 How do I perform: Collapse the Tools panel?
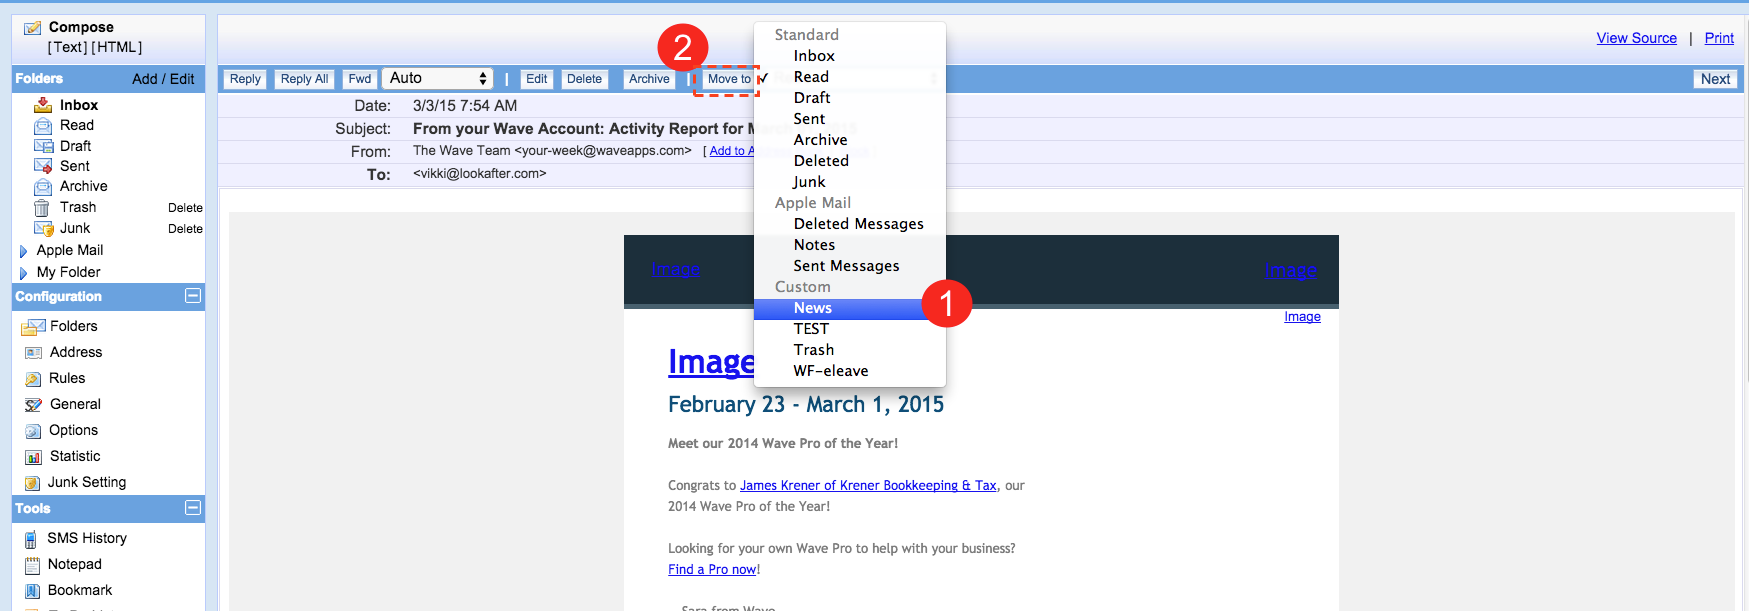click(x=193, y=508)
